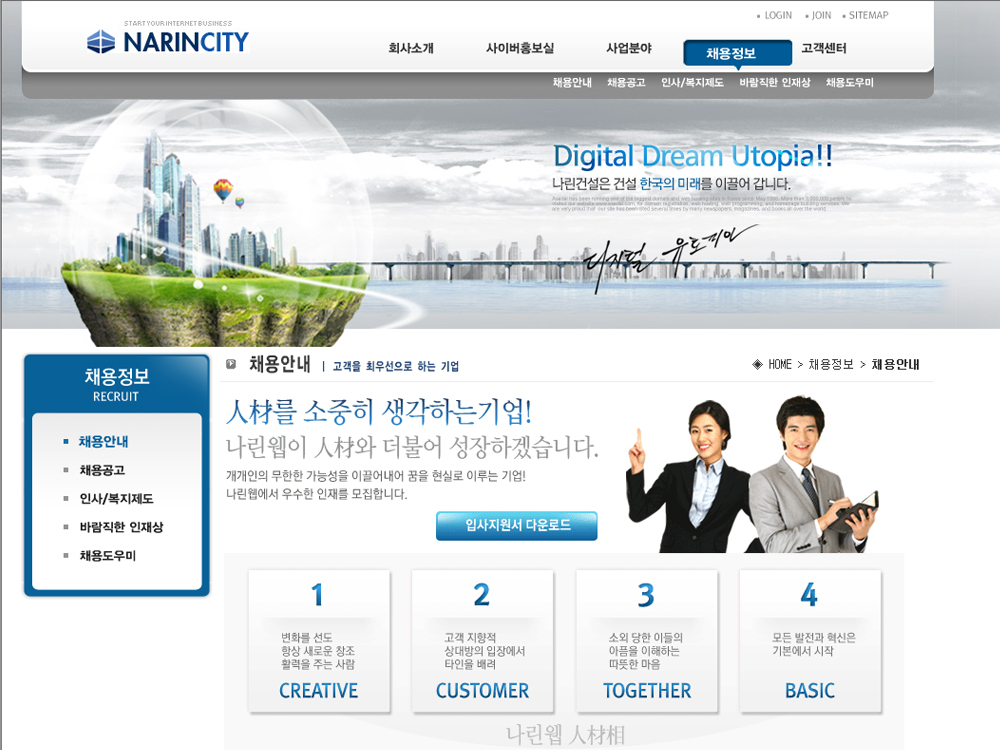Open the 고객센터 menu item
1000x750 pixels.
tap(824, 49)
